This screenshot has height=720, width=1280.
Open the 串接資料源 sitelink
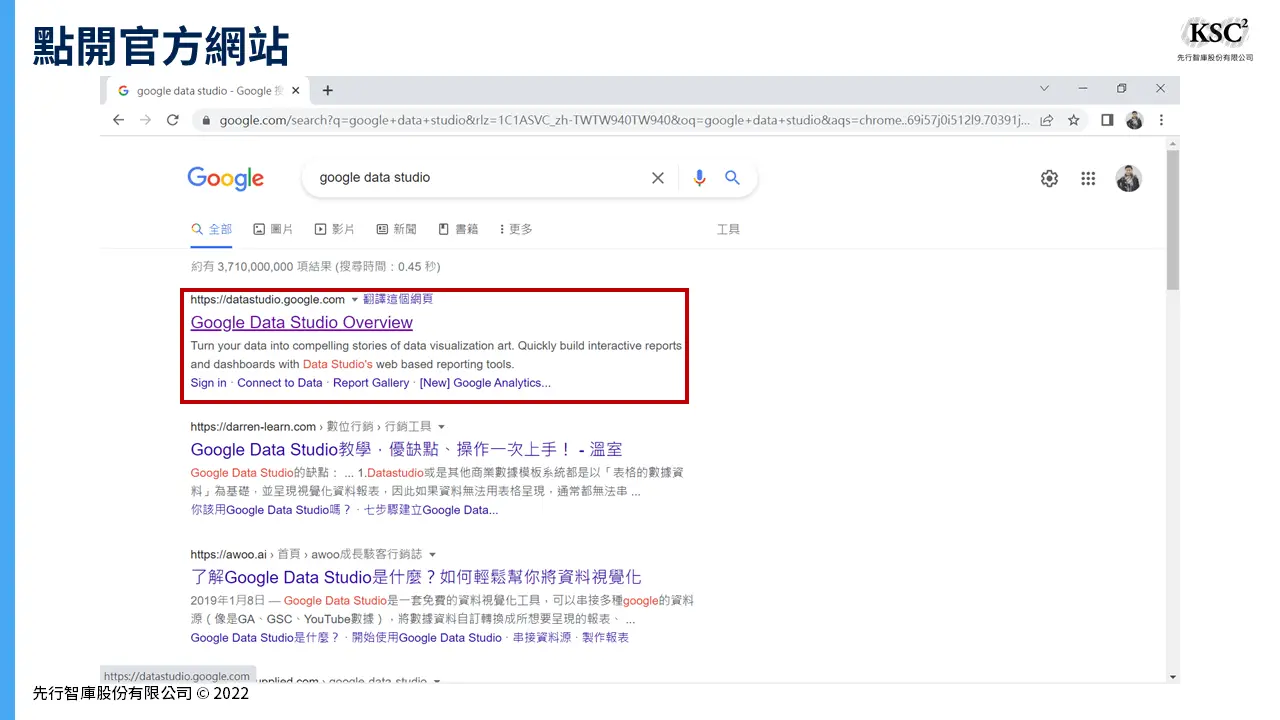coord(542,638)
